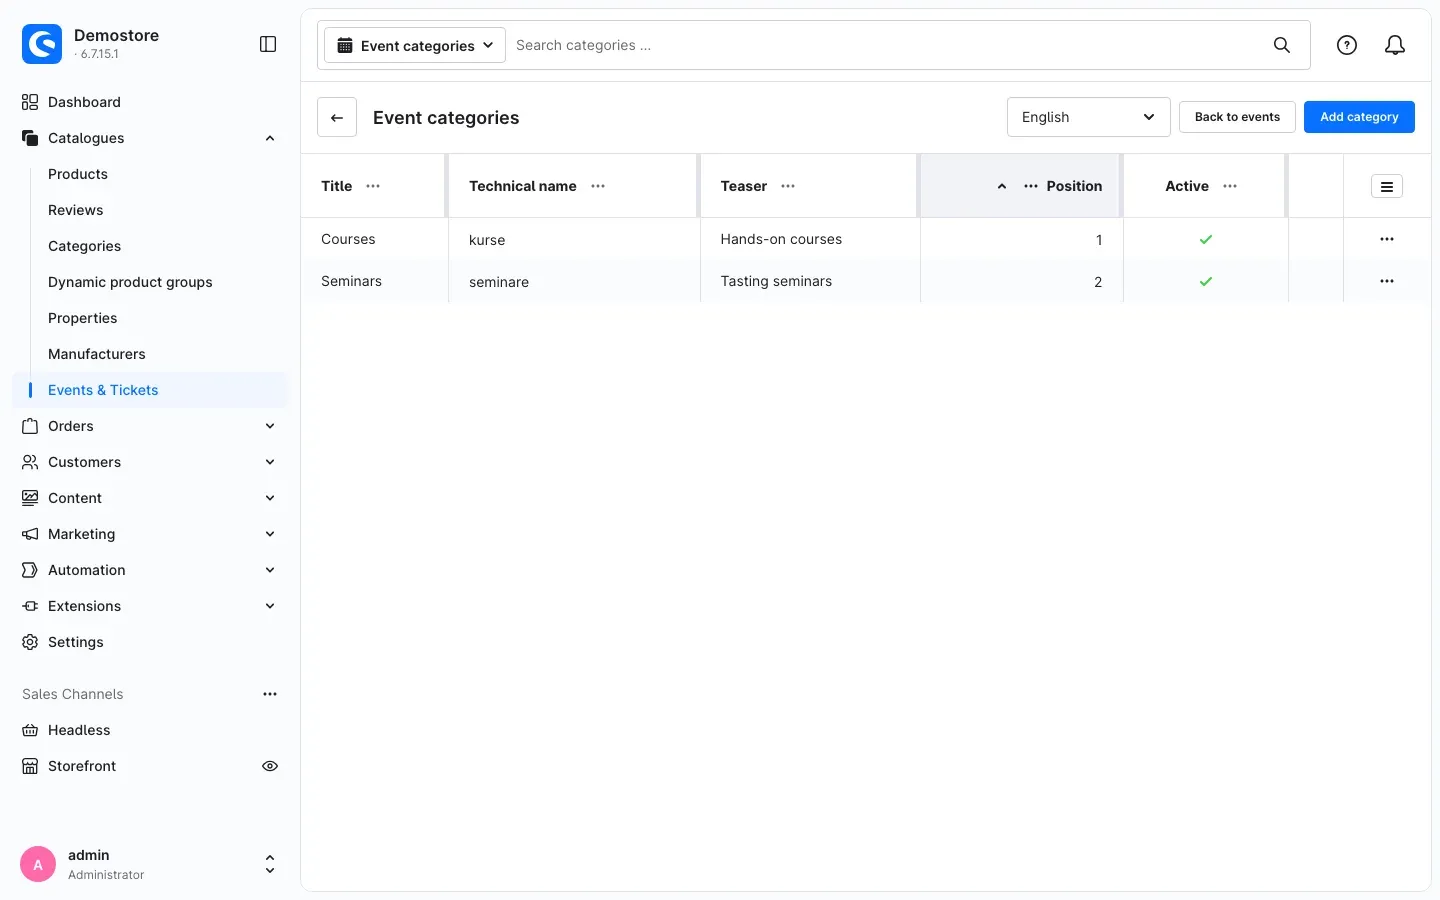1440x900 pixels.
Task: Open Active column options menu
Action: (x=1230, y=186)
